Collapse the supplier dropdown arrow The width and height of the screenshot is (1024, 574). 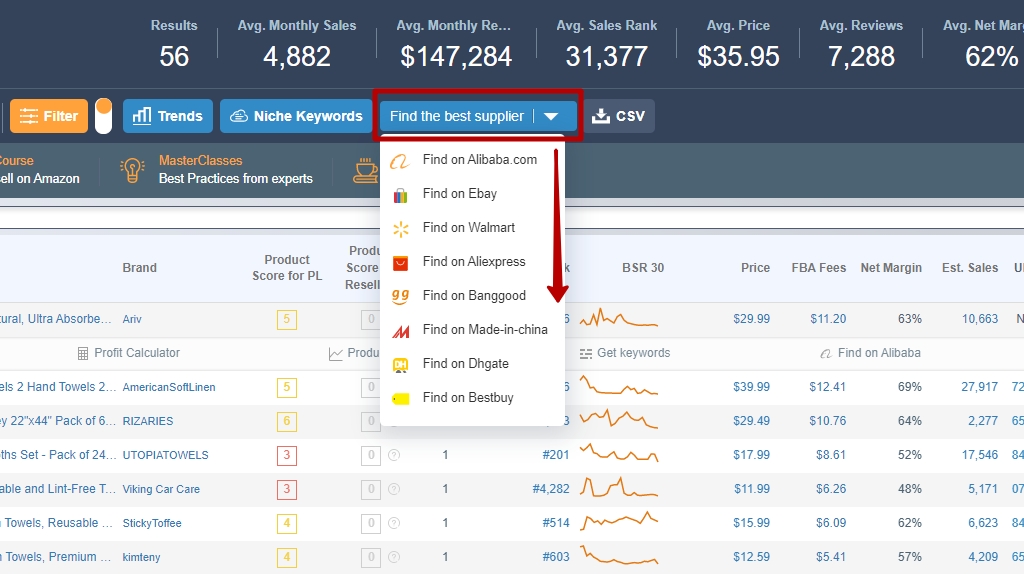(552, 116)
